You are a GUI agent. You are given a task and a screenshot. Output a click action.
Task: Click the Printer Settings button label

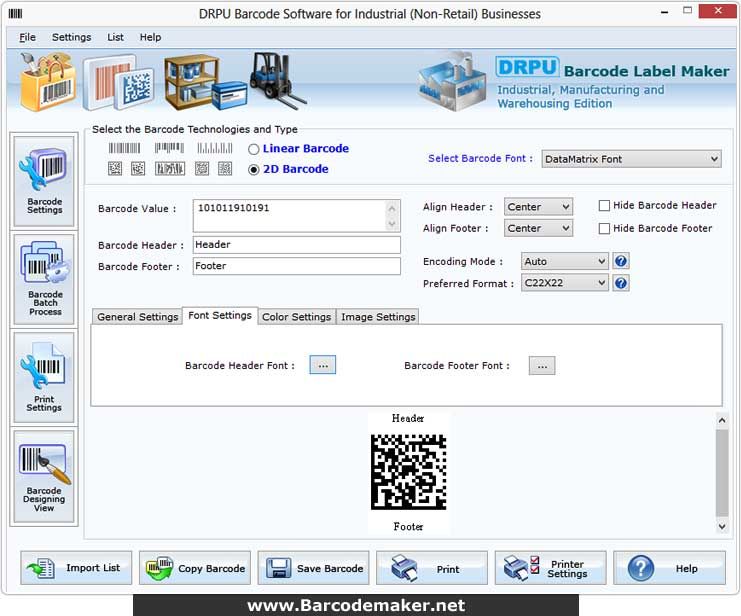click(567, 569)
